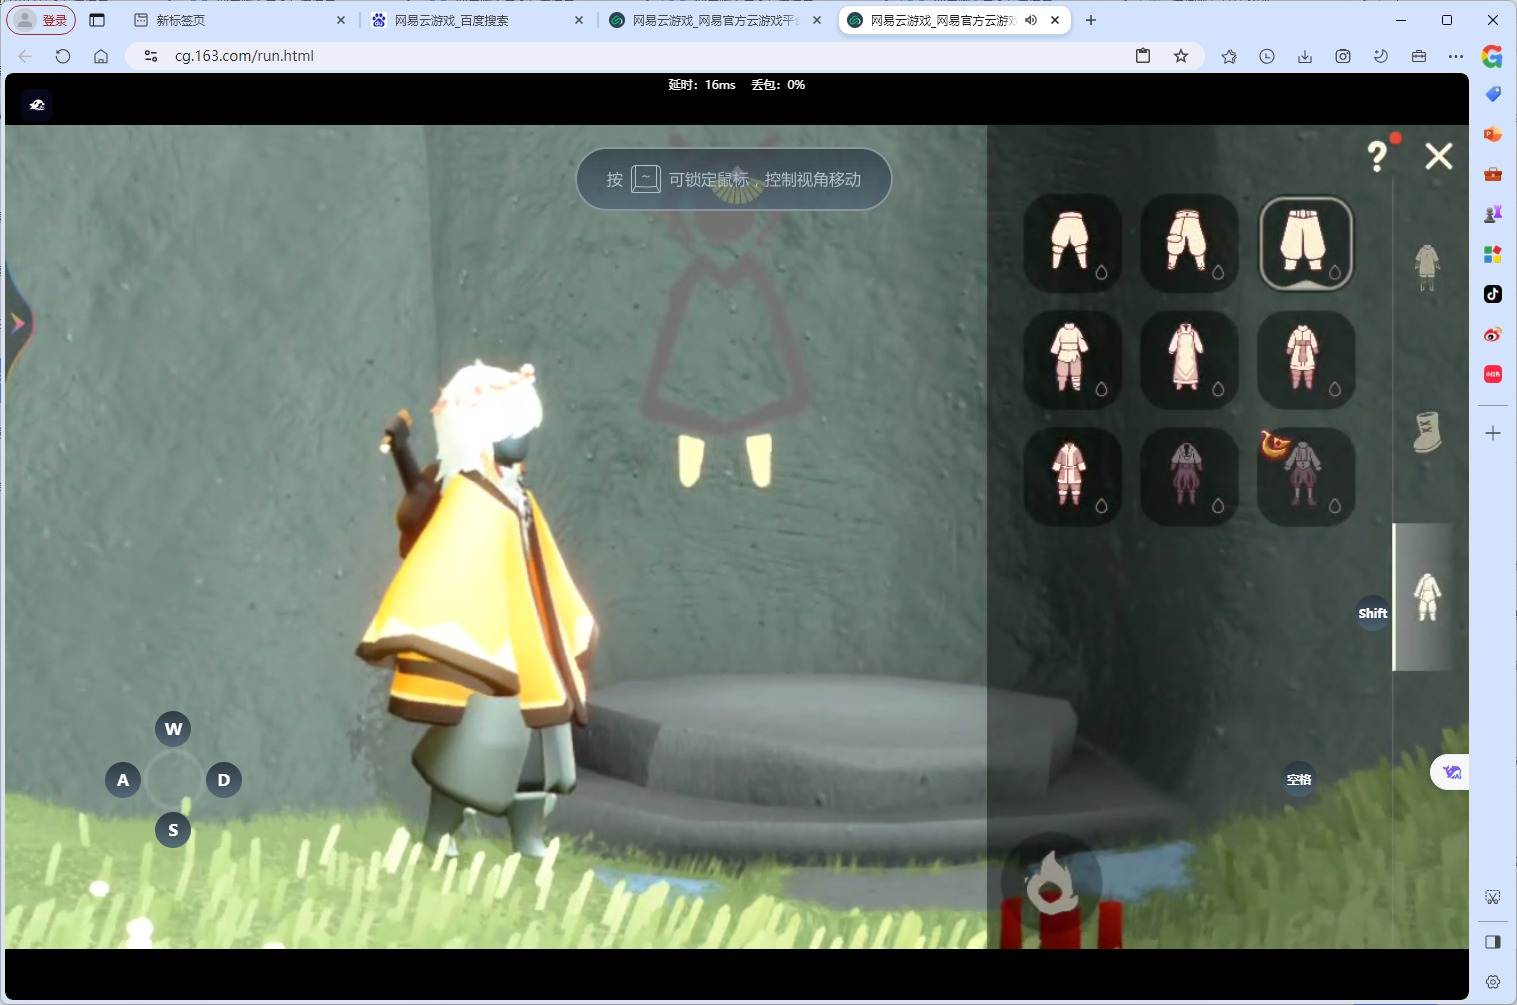Viewport: 1517px width, 1005px height.
Task: Tap the A movement key
Action: [123, 780]
